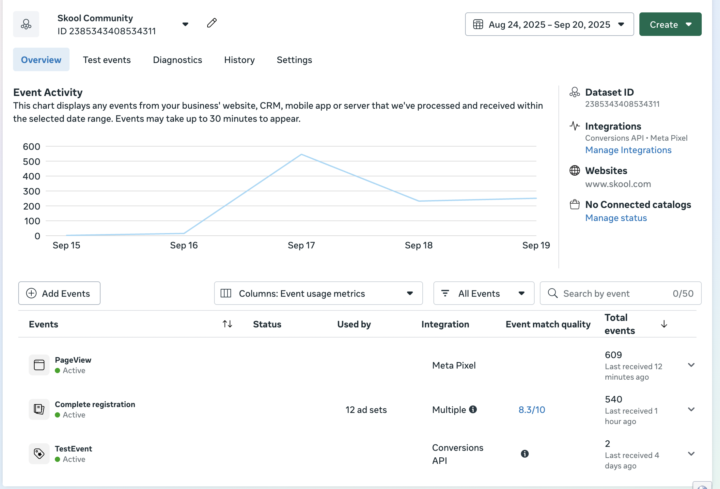Open the All Events filter dropdown
Image resolution: width=720 pixels, height=489 pixels.
coord(484,293)
